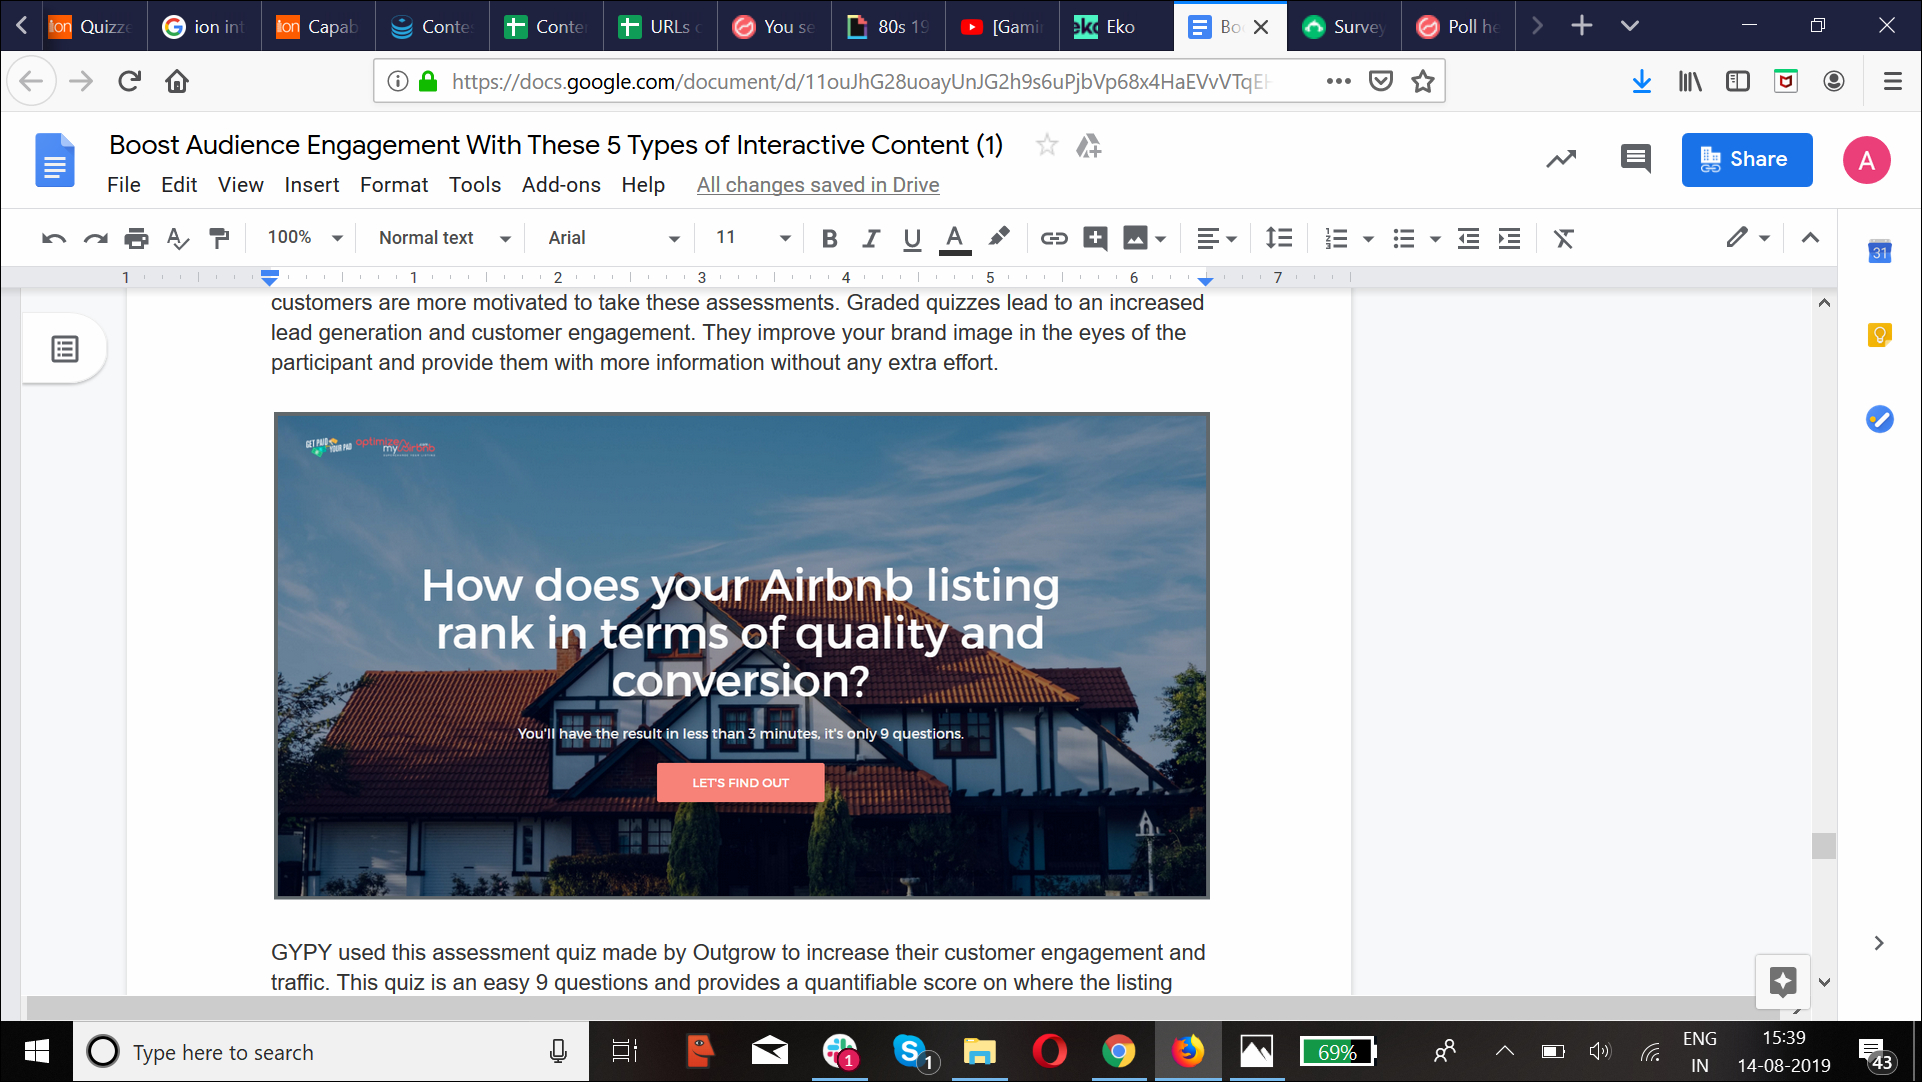Open the text color picker
The image size is (1922, 1082).
955,238
